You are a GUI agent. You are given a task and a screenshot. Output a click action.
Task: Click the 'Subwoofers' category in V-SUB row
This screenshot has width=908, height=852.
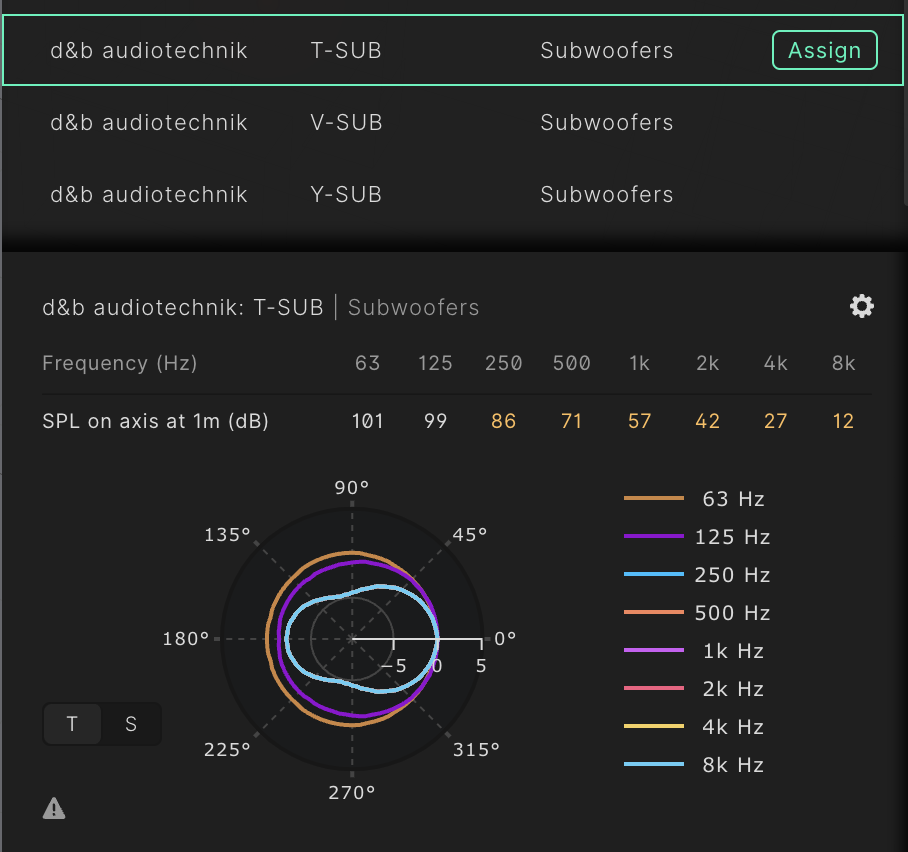pos(607,122)
